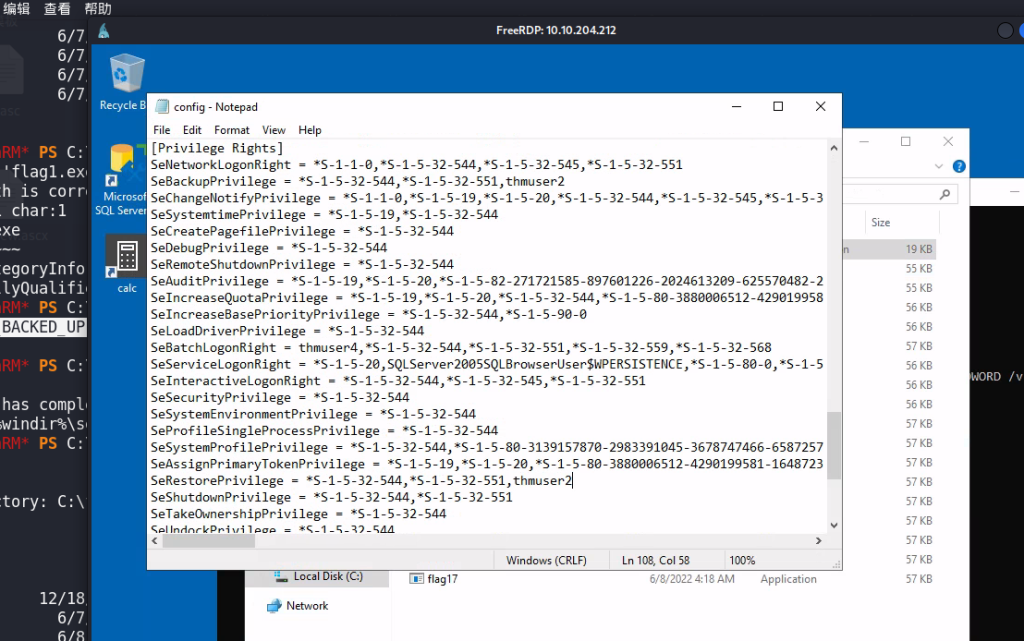The width and height of the screenshot is (1024, 641).
Task: Open Microsoft SQL Server desktop shortcut
Action: coord(121,179)
